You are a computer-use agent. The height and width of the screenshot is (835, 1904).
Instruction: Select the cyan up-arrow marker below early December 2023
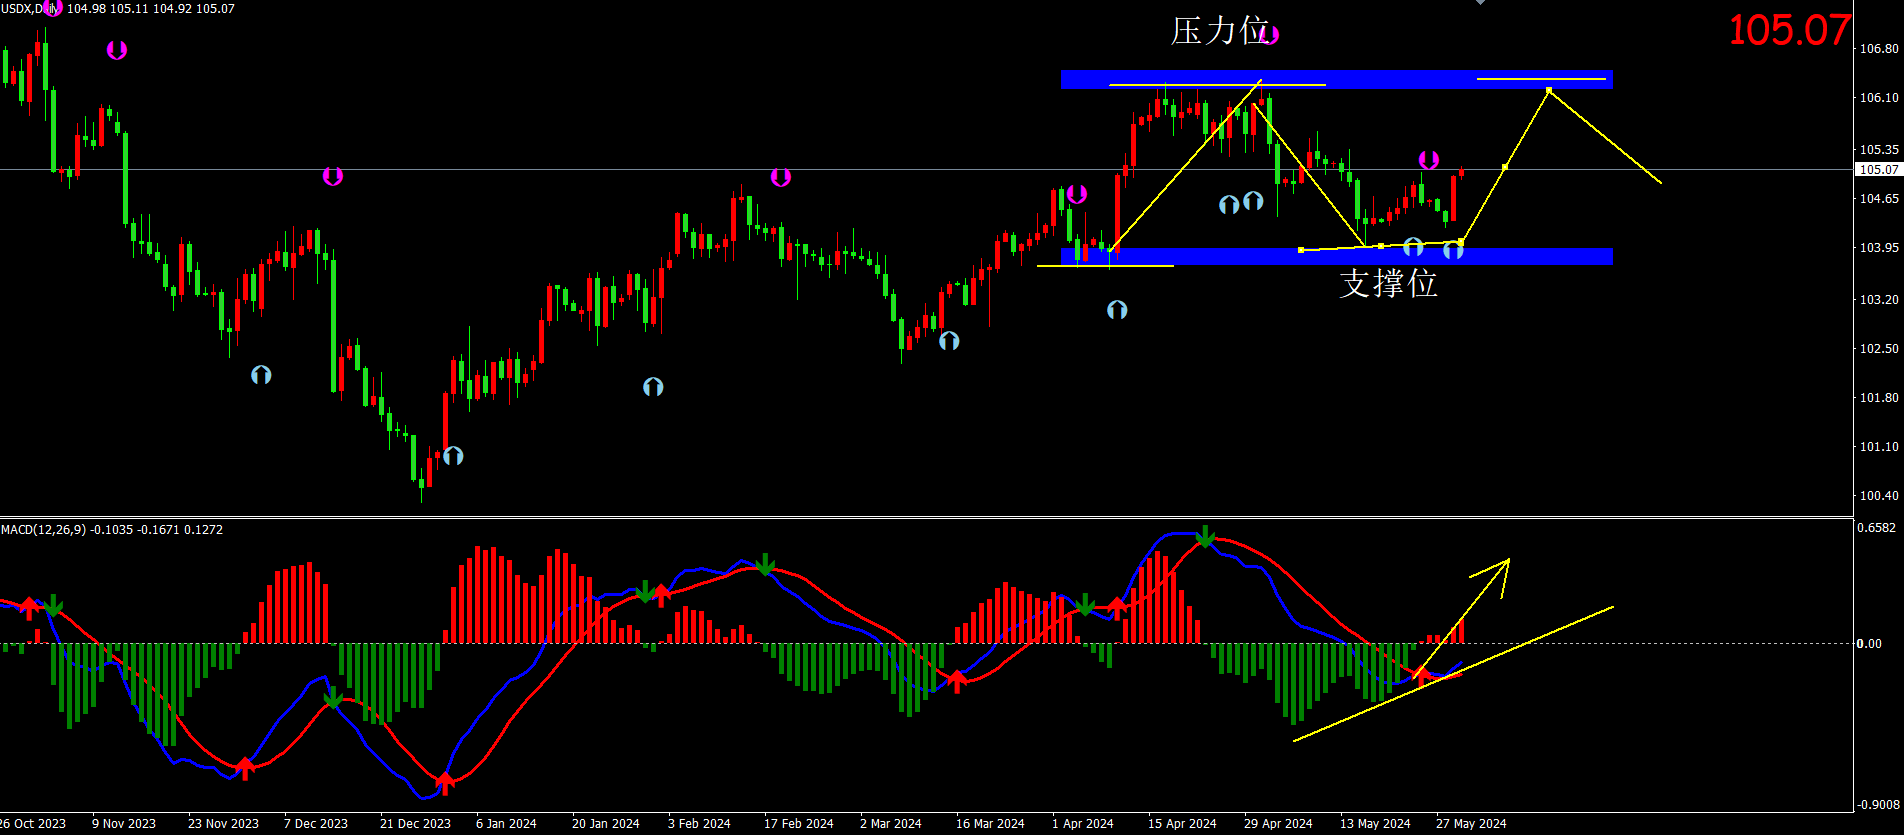pos(261,375)
